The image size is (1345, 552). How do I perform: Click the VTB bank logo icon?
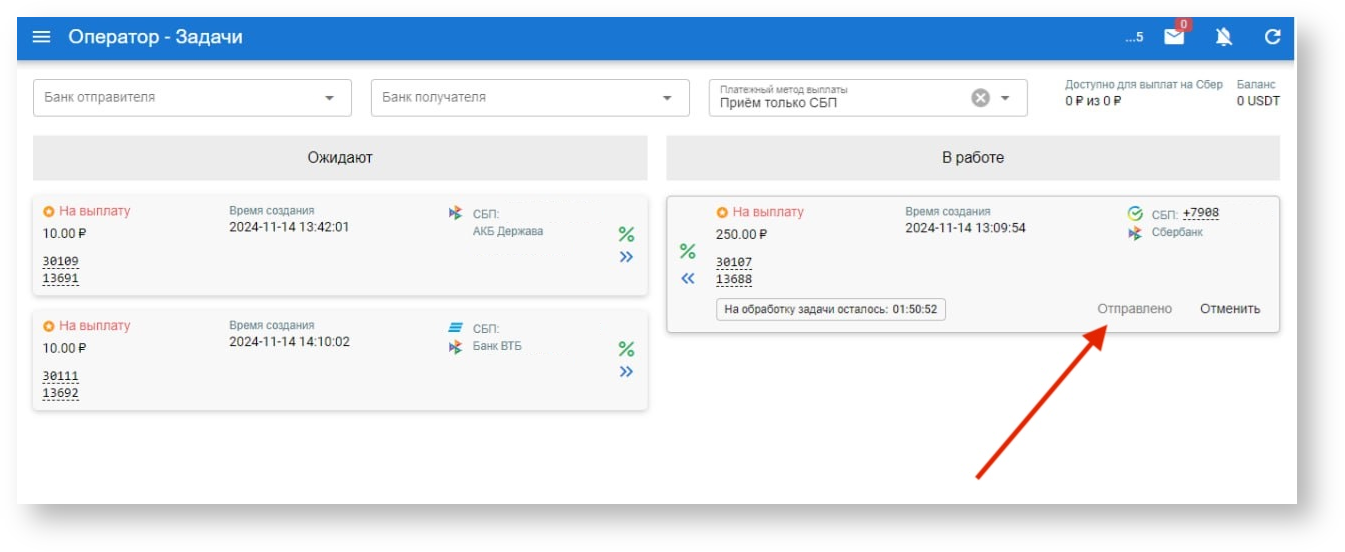click(x=455, y=328)
